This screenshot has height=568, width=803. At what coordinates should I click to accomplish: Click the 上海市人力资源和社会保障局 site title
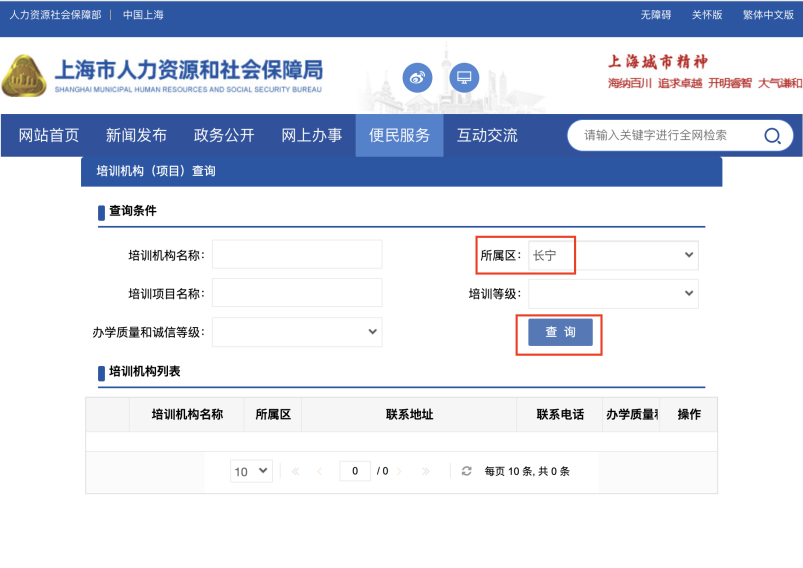[x=188, y=70]
